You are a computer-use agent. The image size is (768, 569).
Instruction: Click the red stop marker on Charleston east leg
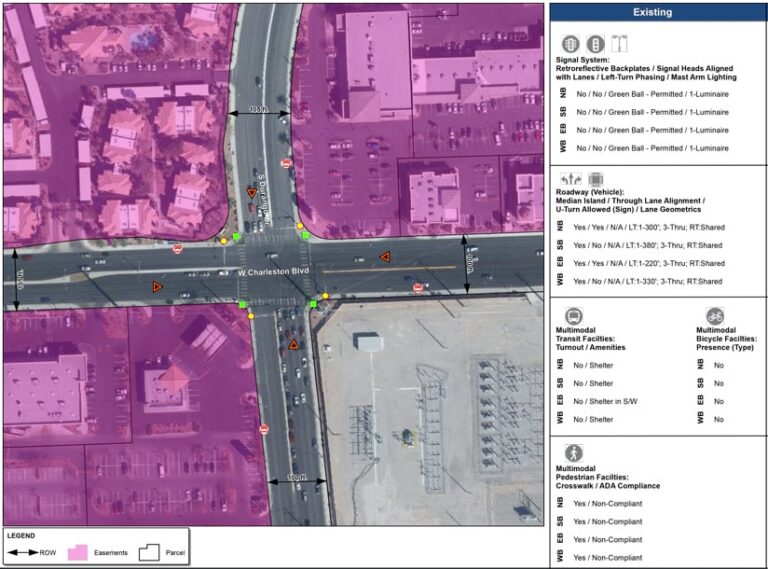coord(418,288)
